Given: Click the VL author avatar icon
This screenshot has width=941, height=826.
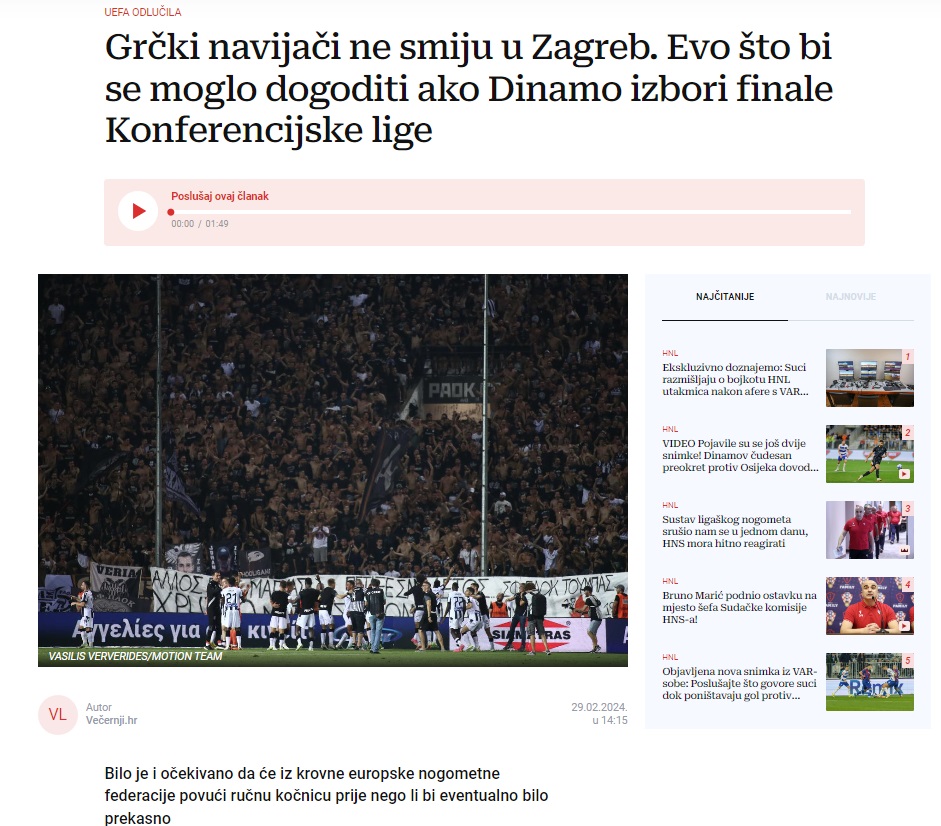Looking at the screenshot, I should 58,714.
